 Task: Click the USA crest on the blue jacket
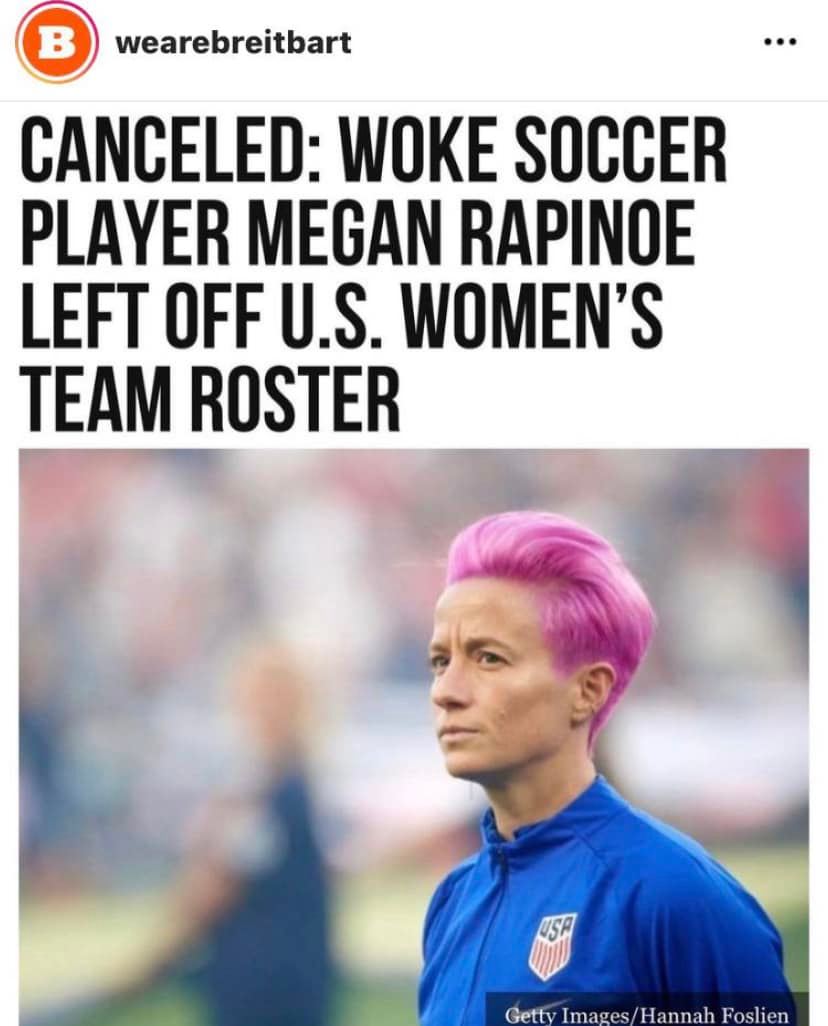[x=553, y=946]
